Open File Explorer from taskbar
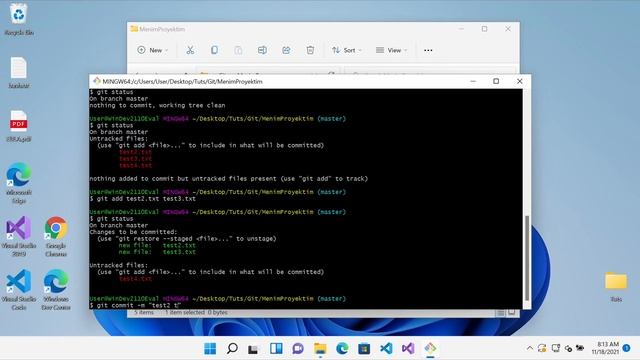The height and width of the screenshot is (360, 640). click(320, 349)
